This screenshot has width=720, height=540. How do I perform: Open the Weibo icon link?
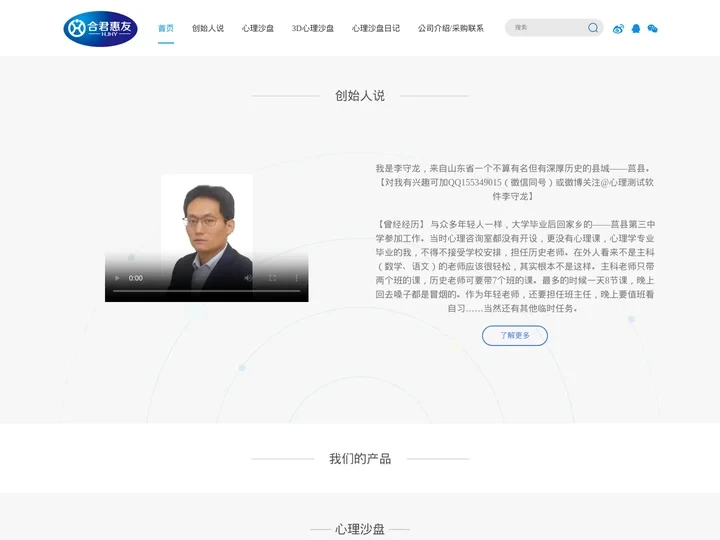(618, 29)
